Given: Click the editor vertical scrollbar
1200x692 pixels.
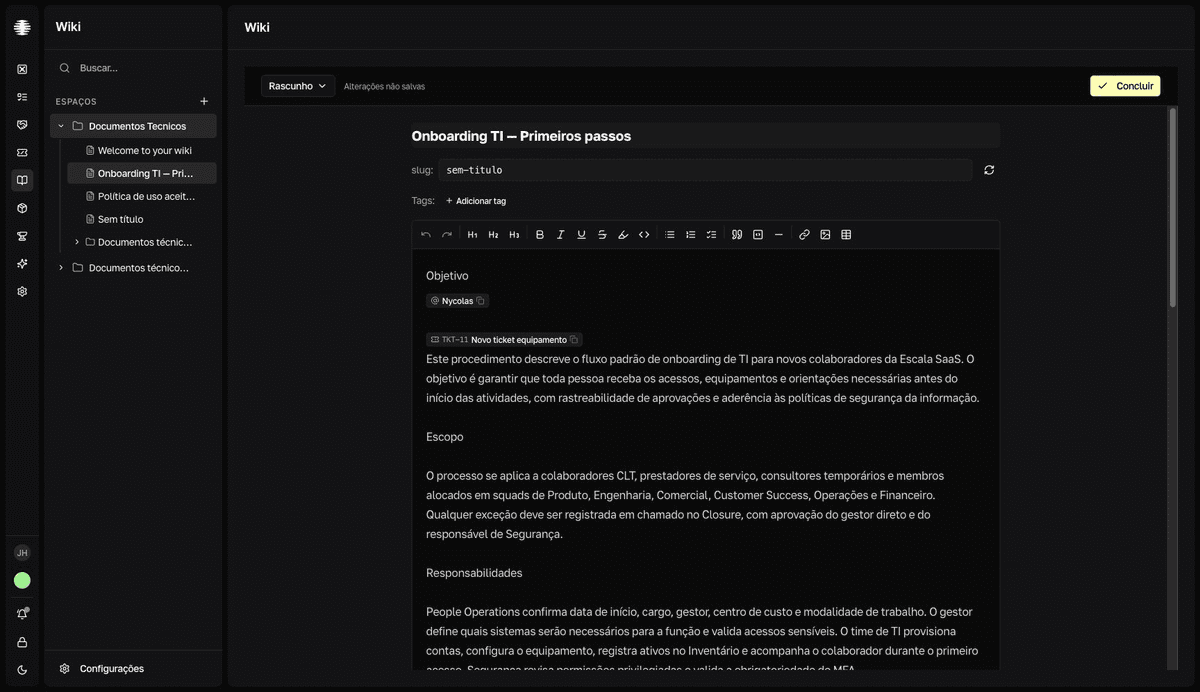Looking at the screenshot, I should [x=1173, y=206].
